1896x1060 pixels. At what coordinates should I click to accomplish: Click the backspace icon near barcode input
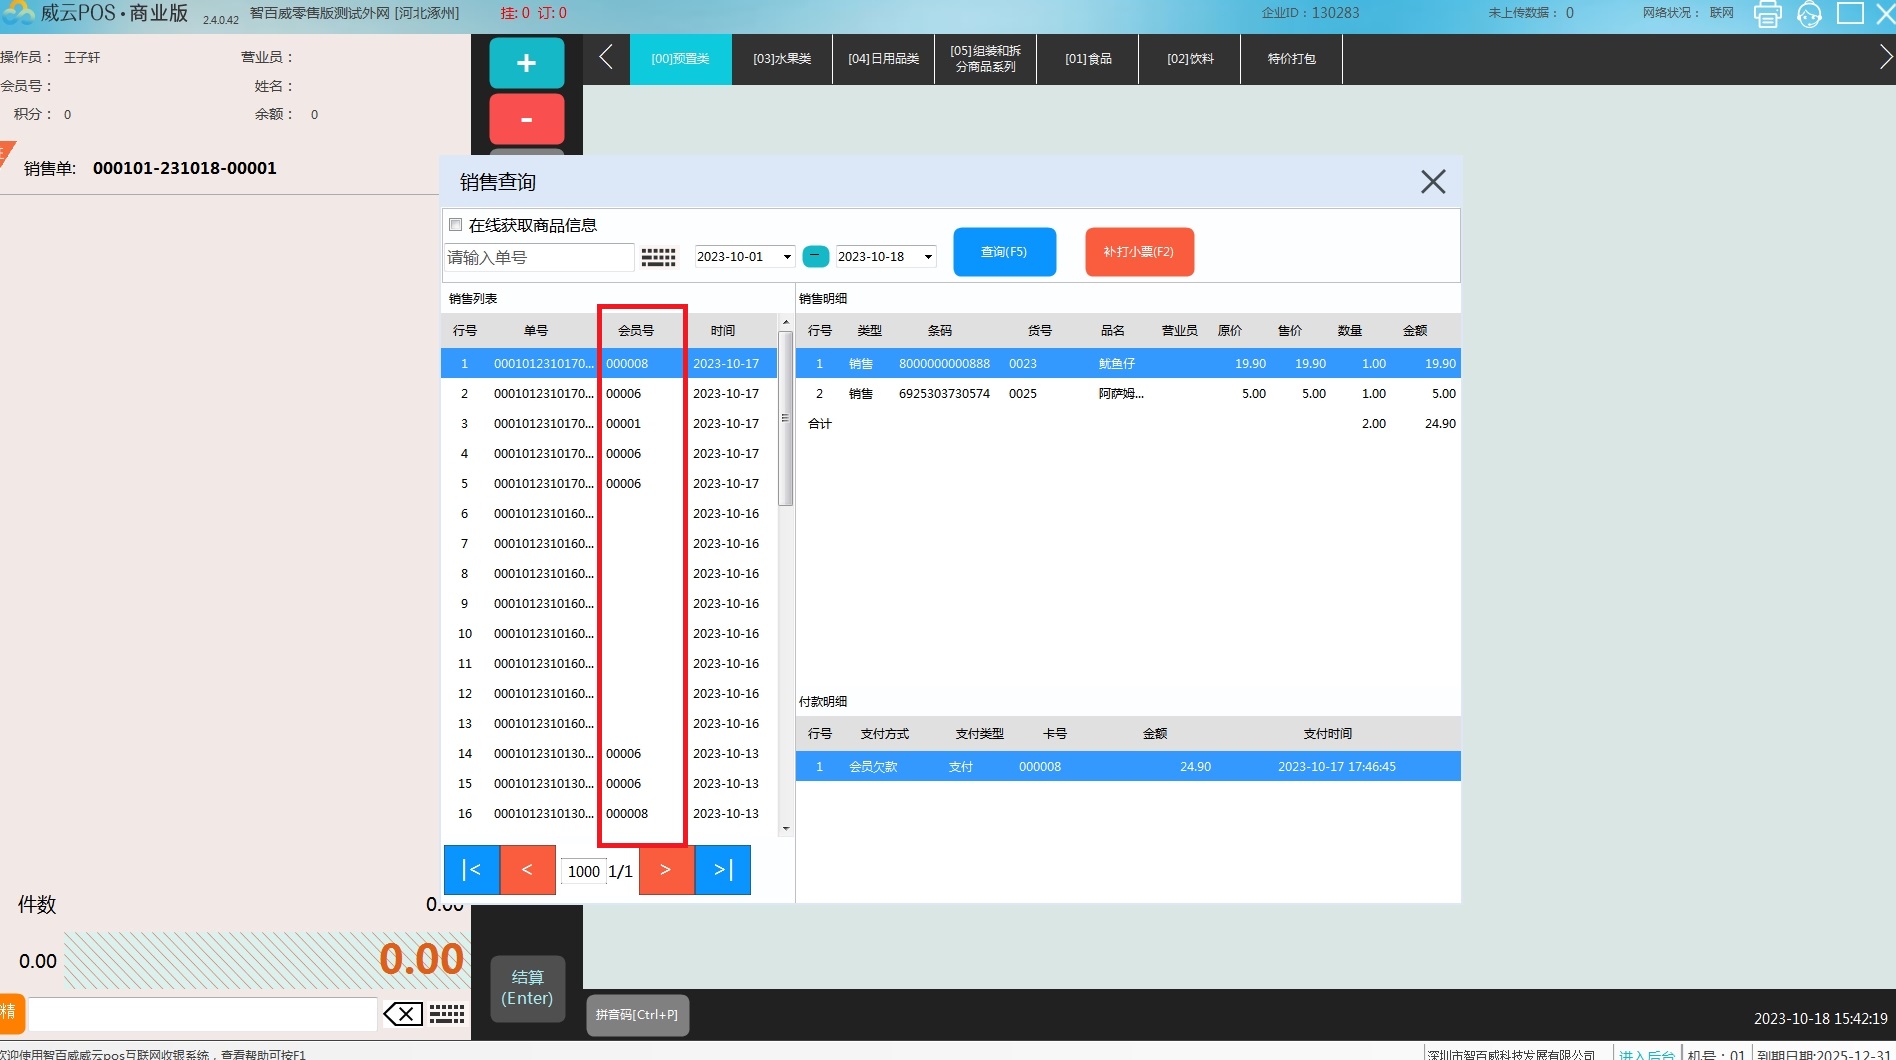click(x=403, y=1015)
